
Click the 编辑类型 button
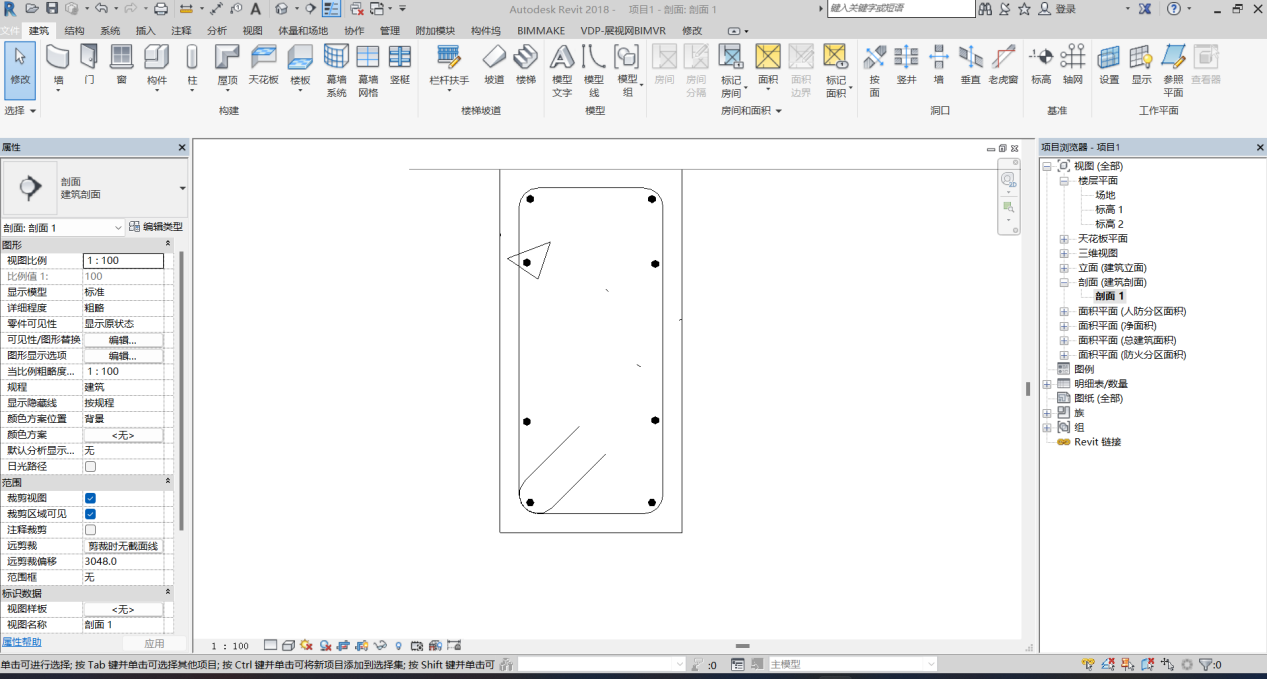(x=156, y=228)
